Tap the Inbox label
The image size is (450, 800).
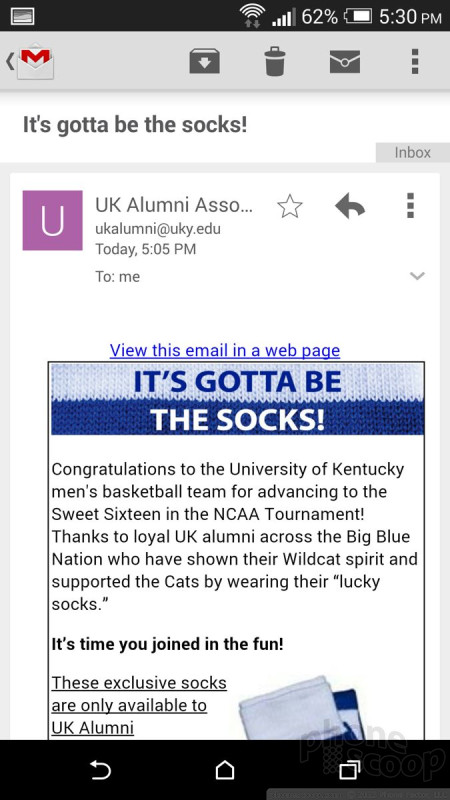click(x=413, y=153)
